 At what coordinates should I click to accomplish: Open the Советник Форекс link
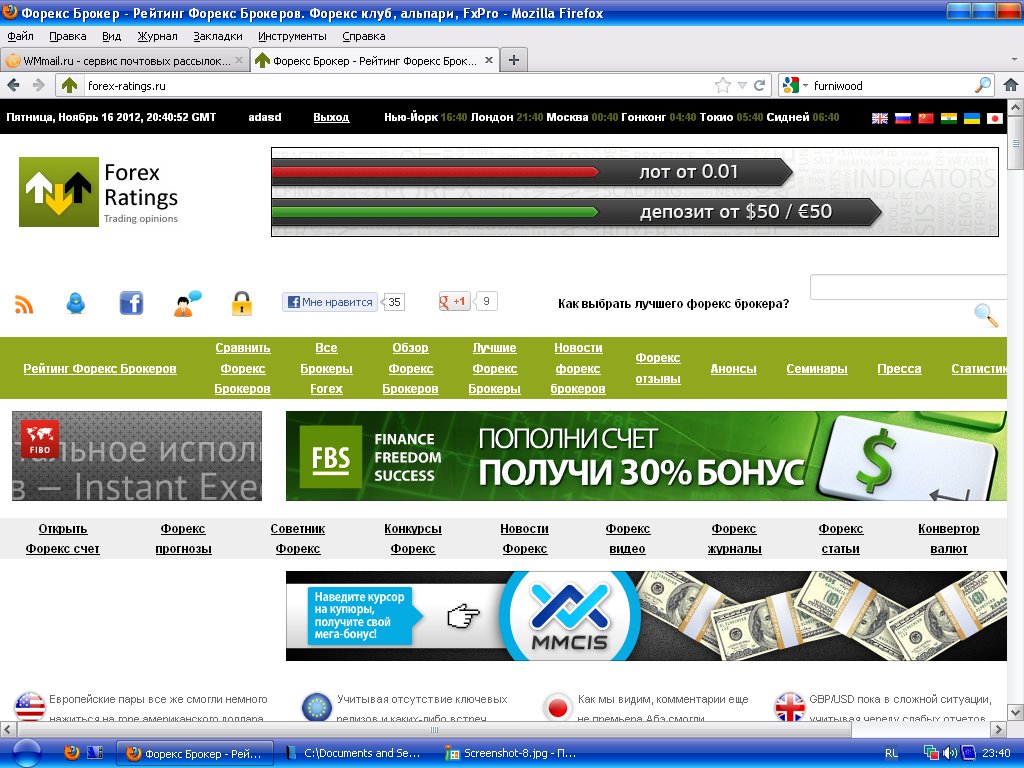click(298, 539)
